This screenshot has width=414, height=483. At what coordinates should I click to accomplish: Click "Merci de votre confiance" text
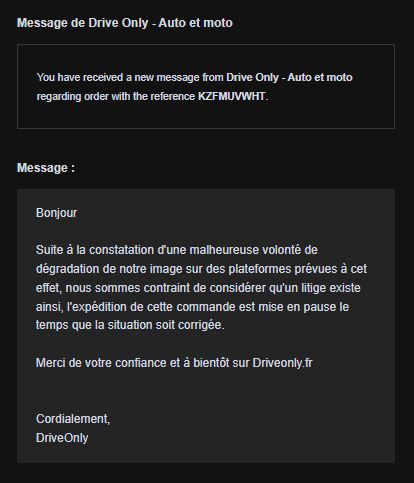click(x=101, y=363)
